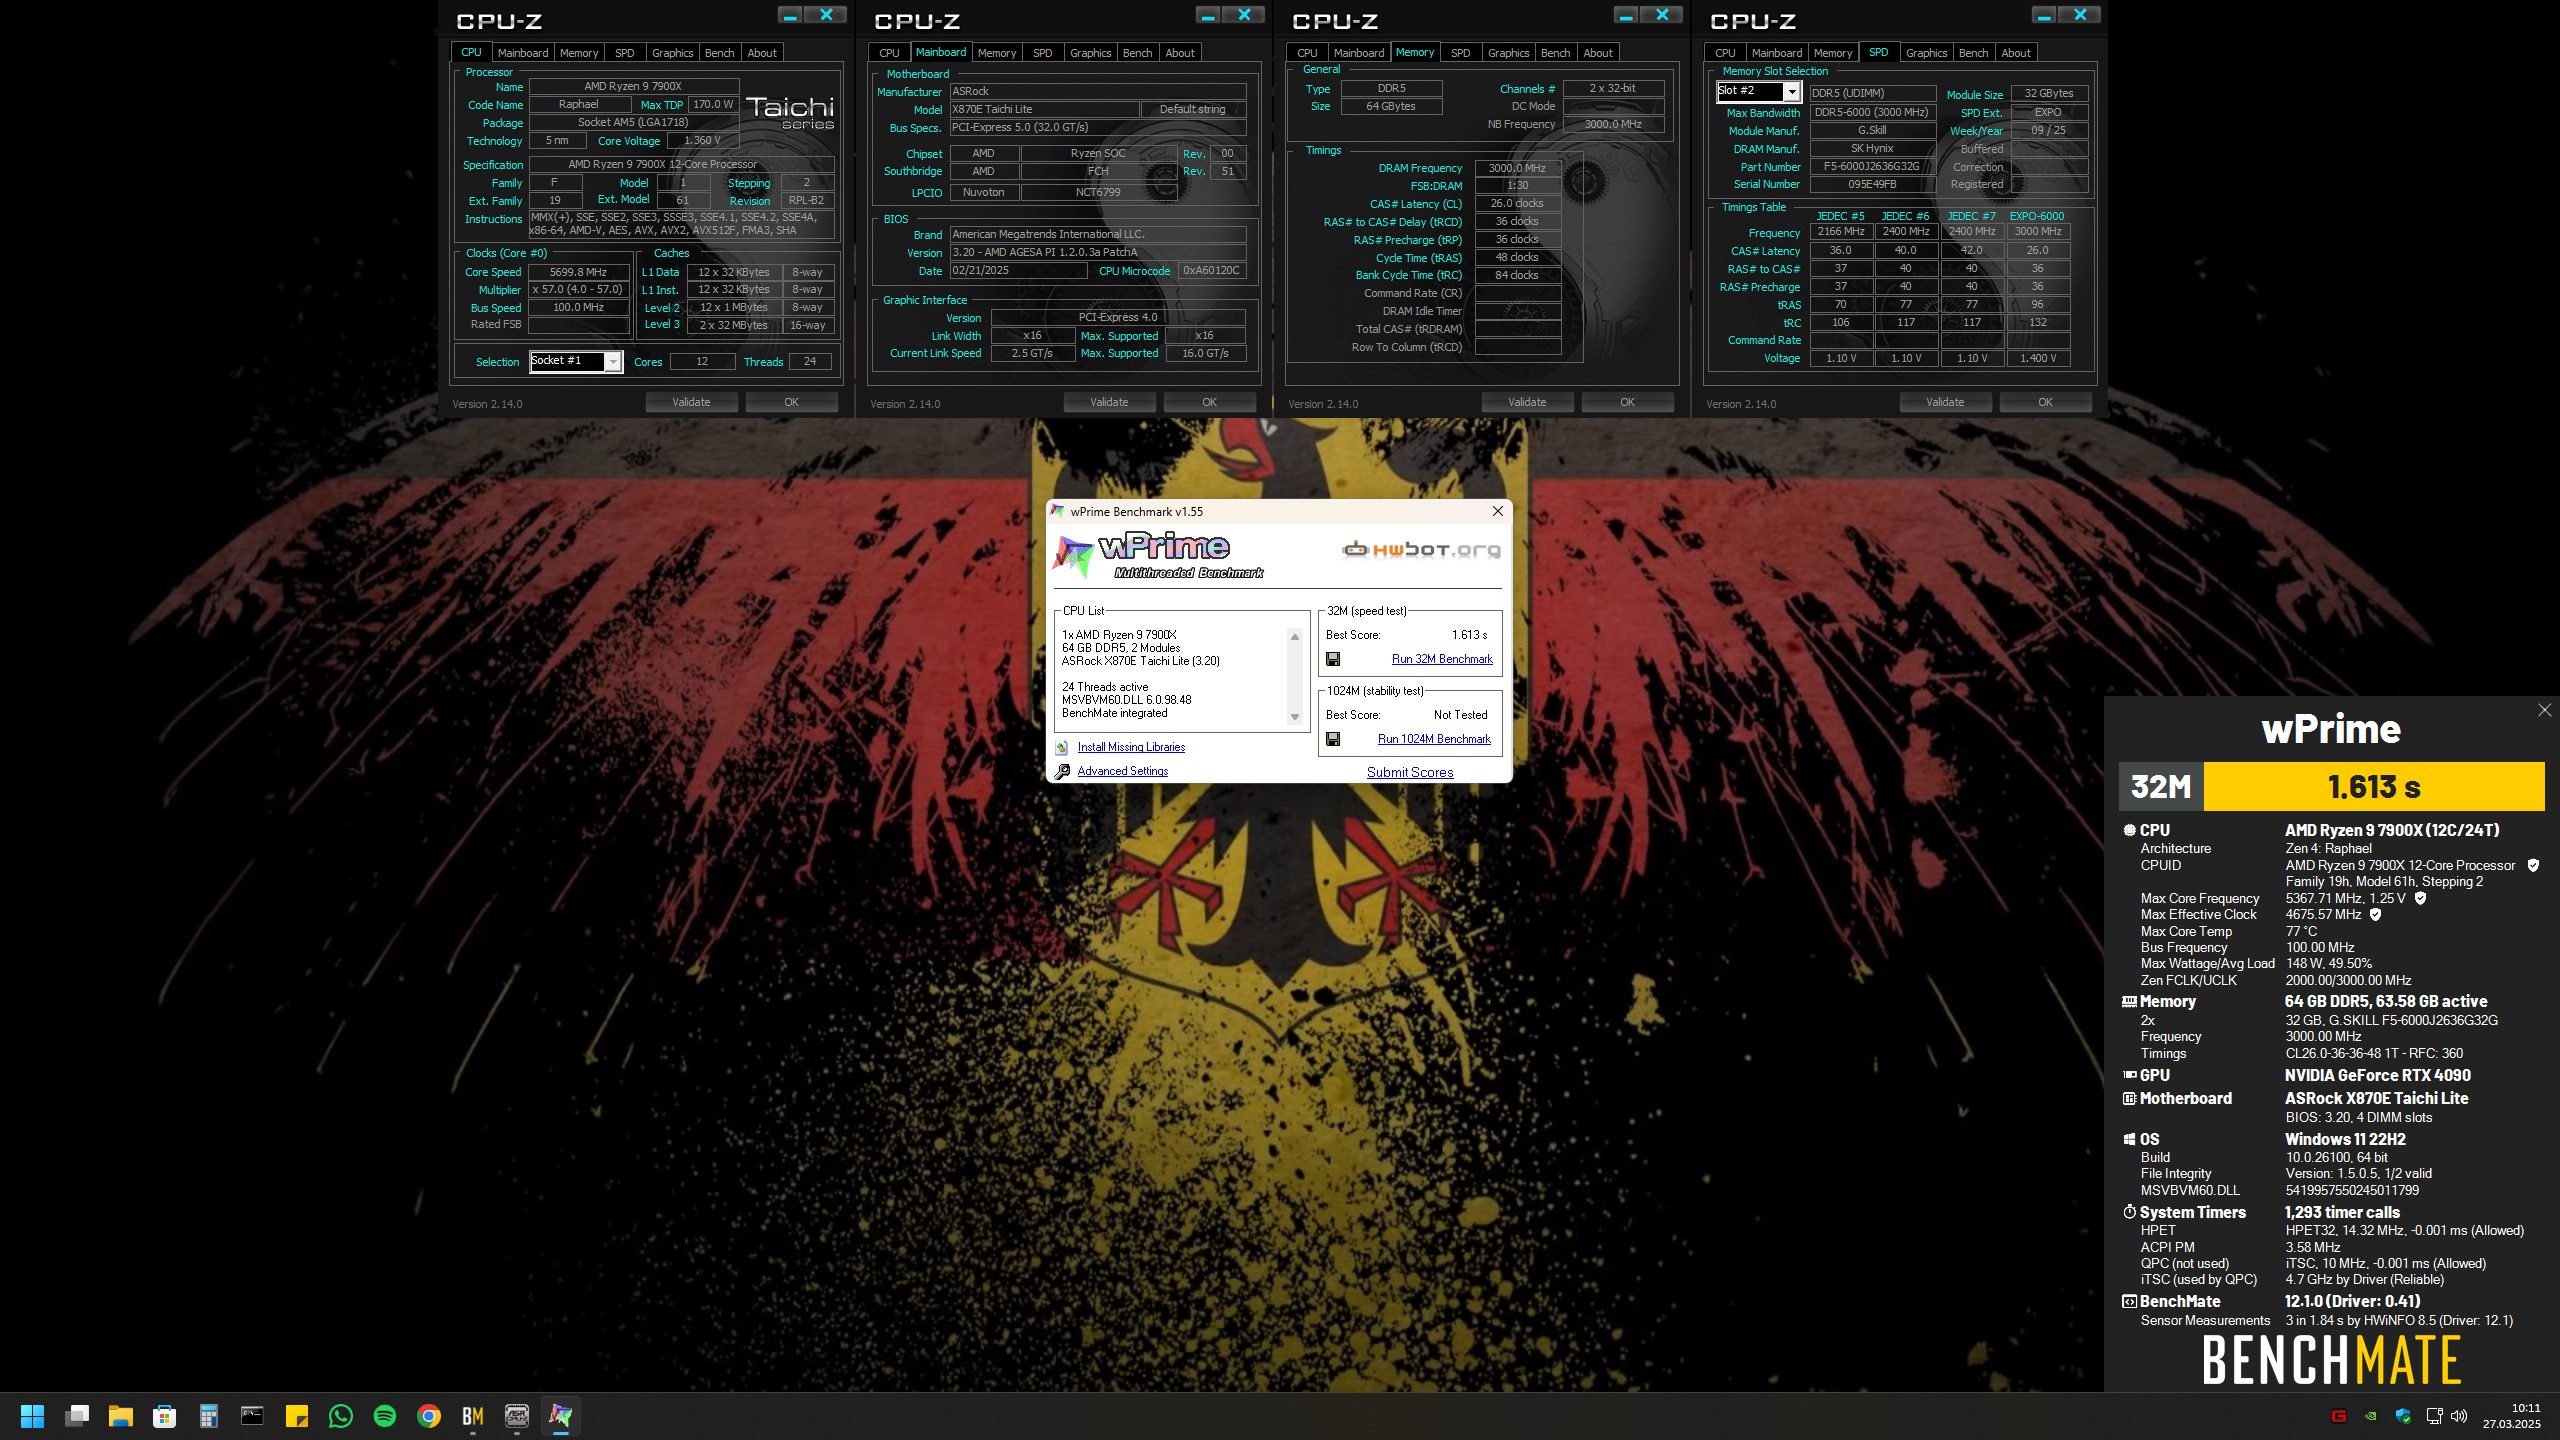Screen dimensions: 2560x1440
Task: Open SPD tab in third CPU-Z window
Action: click(x=1461, y=53)
